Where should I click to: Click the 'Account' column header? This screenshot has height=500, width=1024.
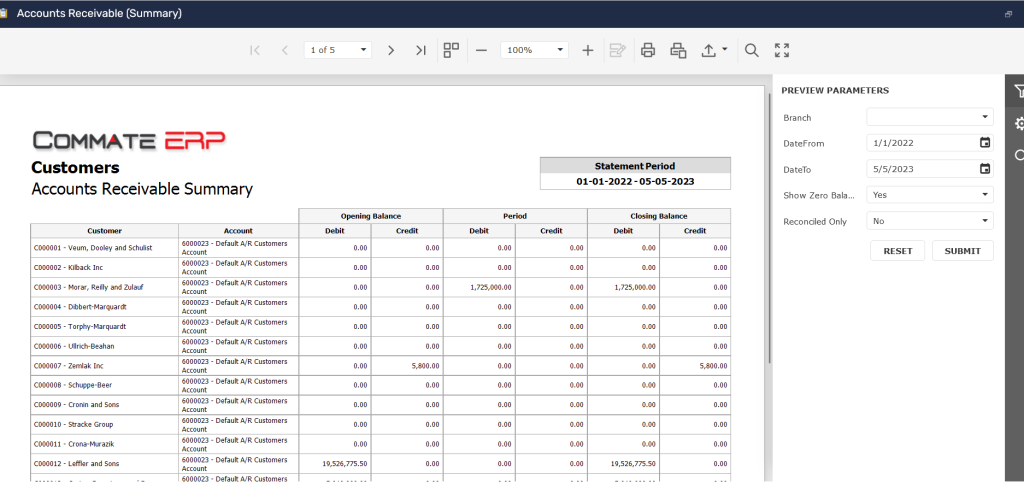click(x=238, y=230)
